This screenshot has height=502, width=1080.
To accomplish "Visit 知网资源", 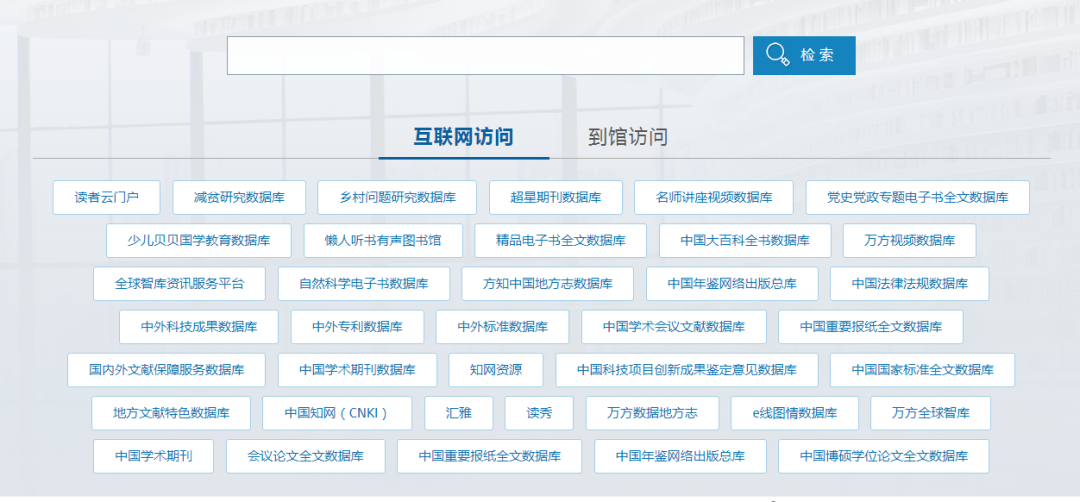I will pyautogui.click(x=496, y=370).
